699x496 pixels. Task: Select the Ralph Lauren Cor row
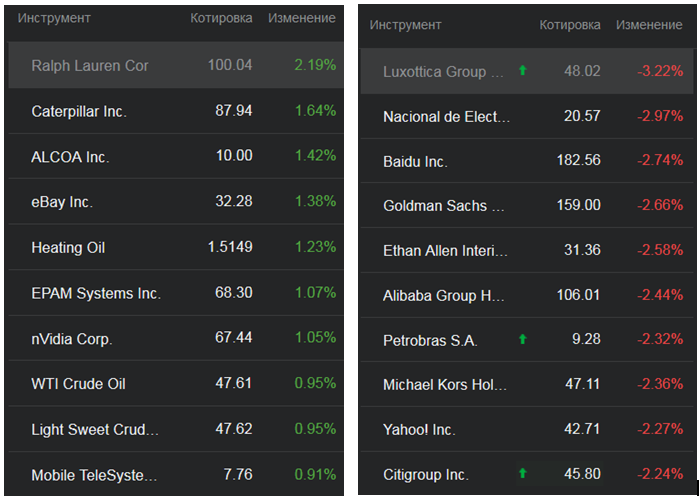point(90,65)
